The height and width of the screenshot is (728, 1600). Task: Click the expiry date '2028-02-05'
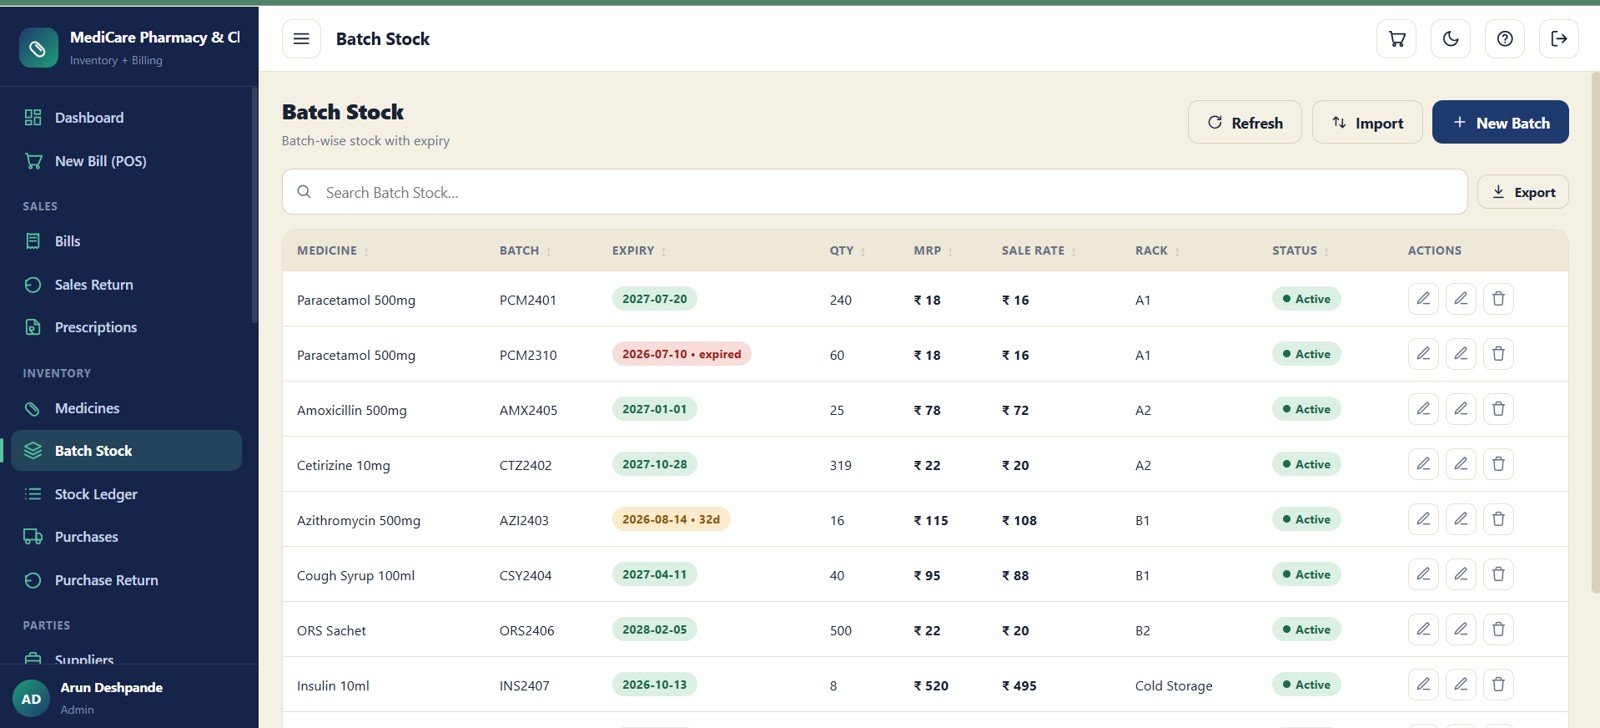tap(654, 629)
